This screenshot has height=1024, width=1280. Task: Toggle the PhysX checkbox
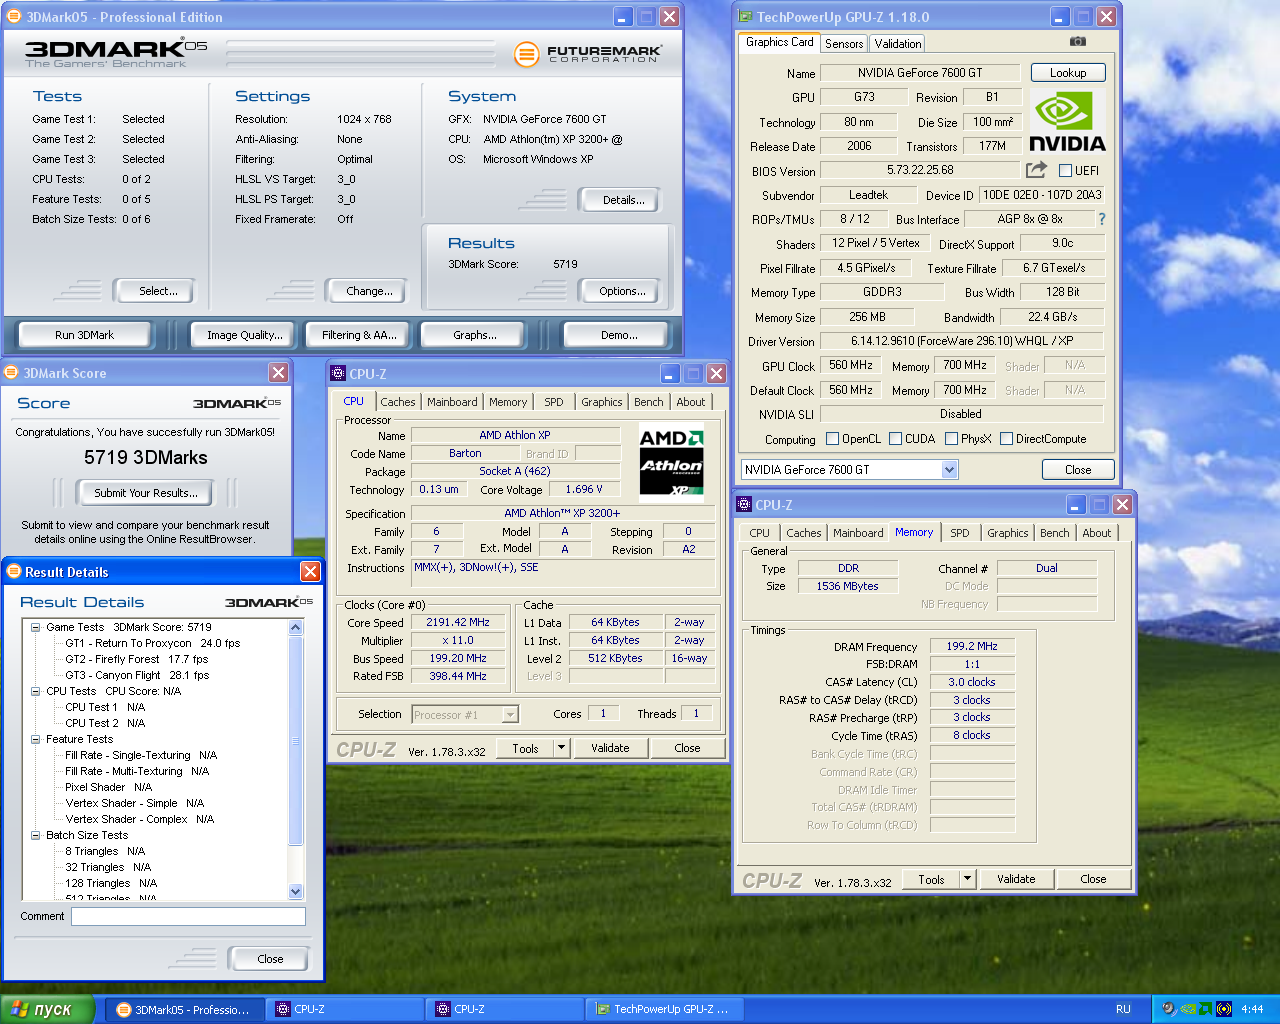tap(951, 439)
